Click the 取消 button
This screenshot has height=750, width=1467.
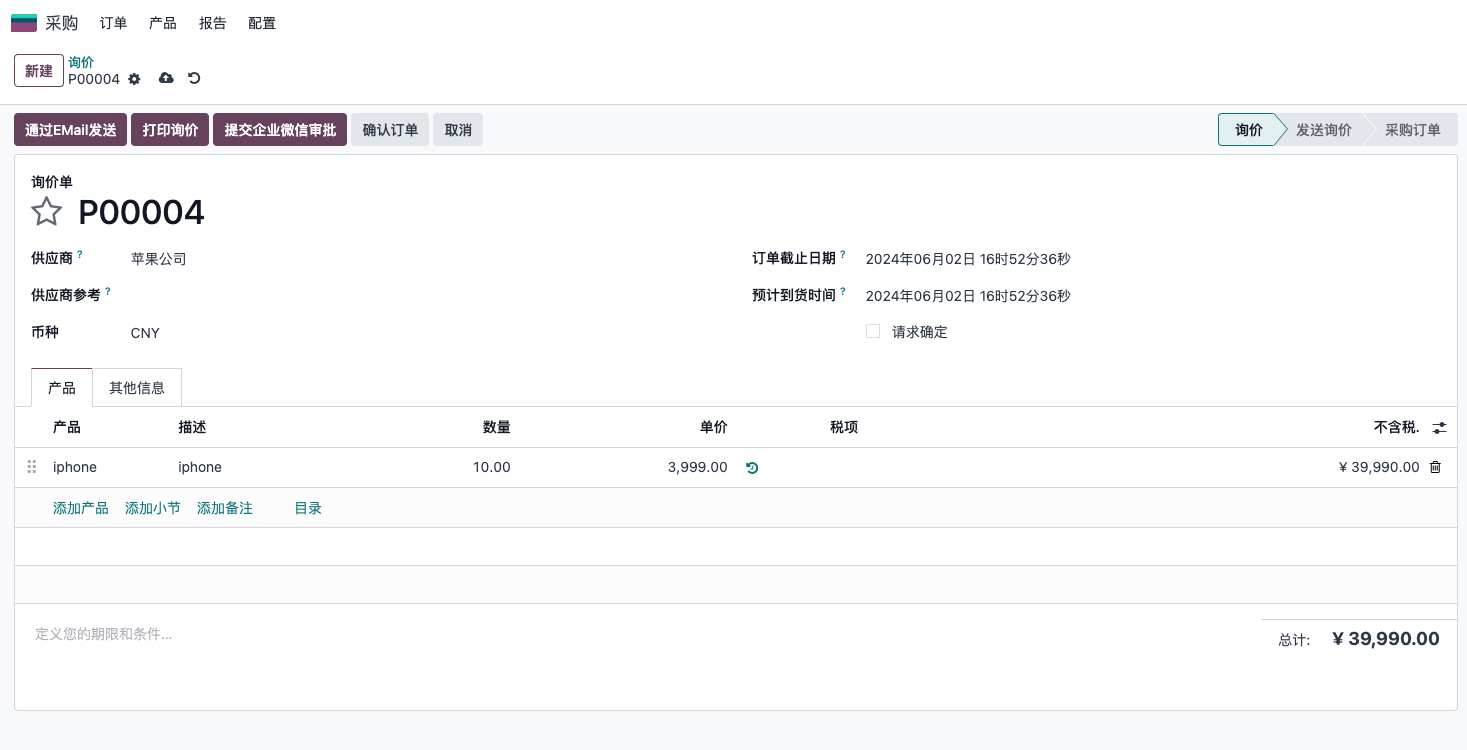(x=458, y=130)
